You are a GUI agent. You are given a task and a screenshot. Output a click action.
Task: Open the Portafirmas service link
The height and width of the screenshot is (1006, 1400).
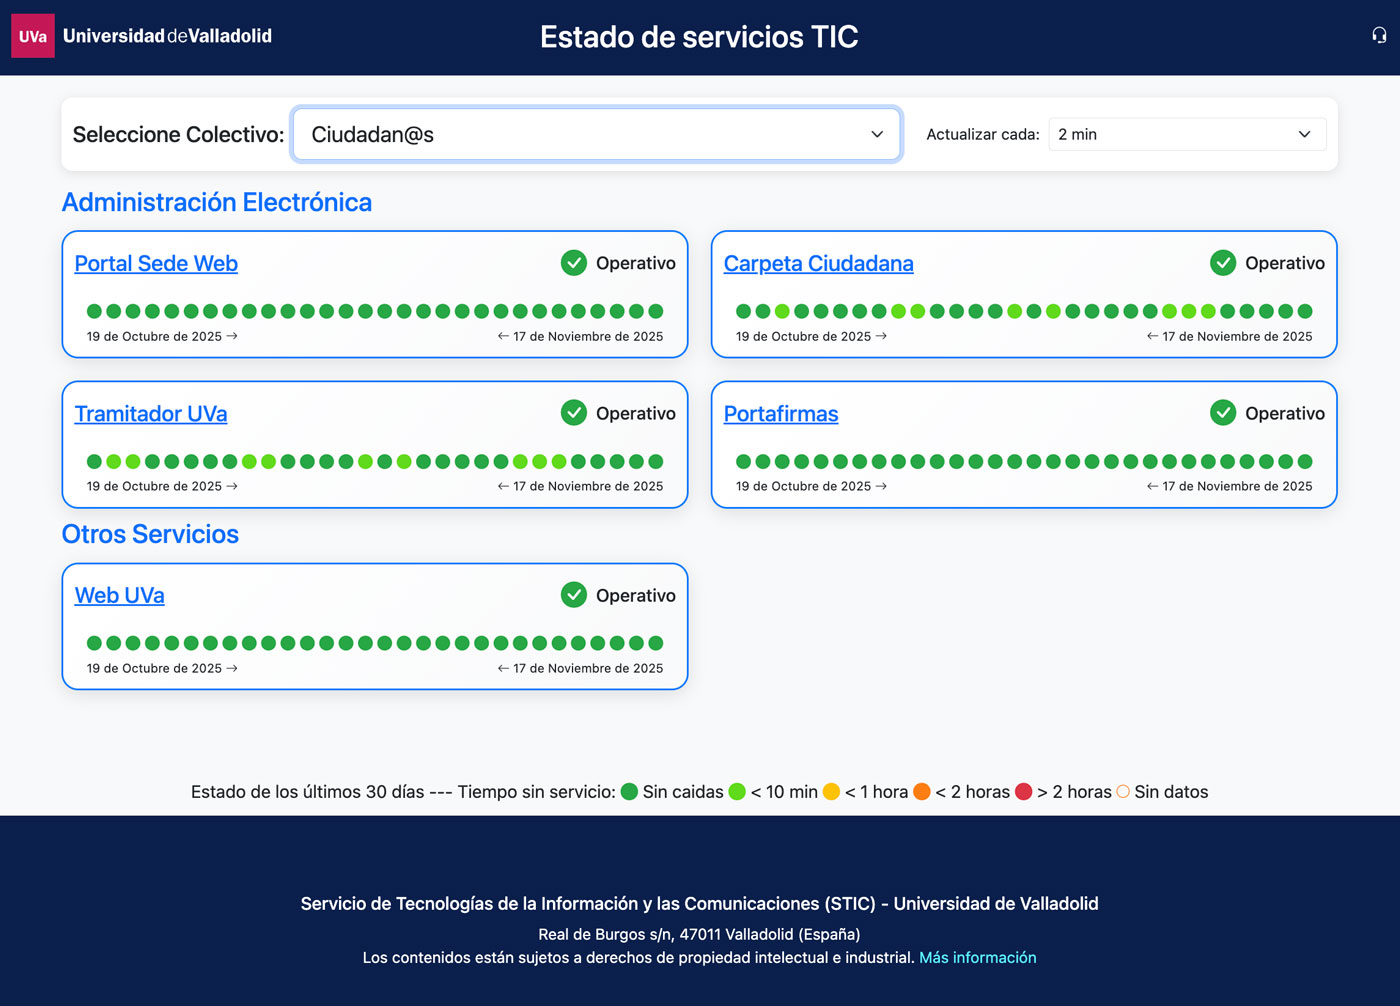coord(781,414)
